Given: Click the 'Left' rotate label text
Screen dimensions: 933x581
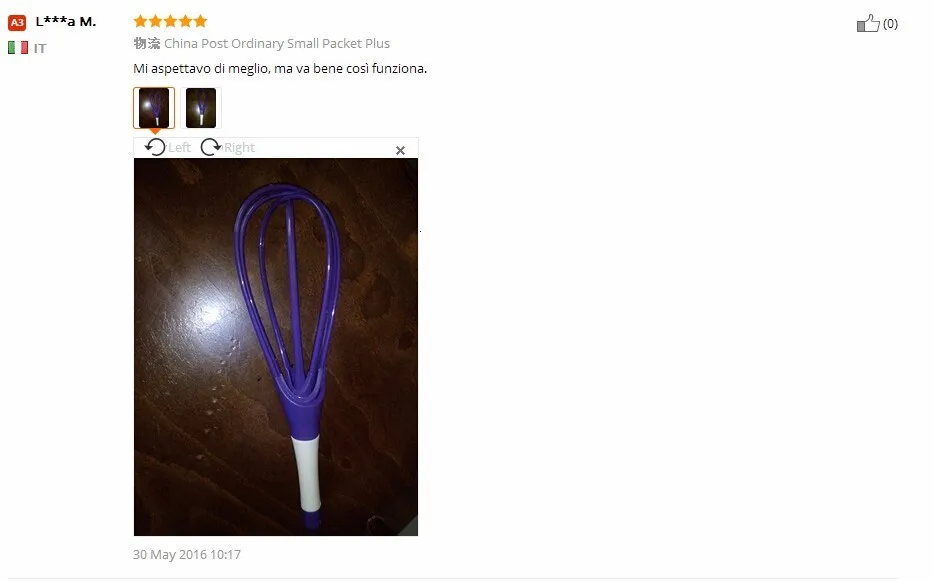Looking at the screenshot, I should (x=179, y=148).
